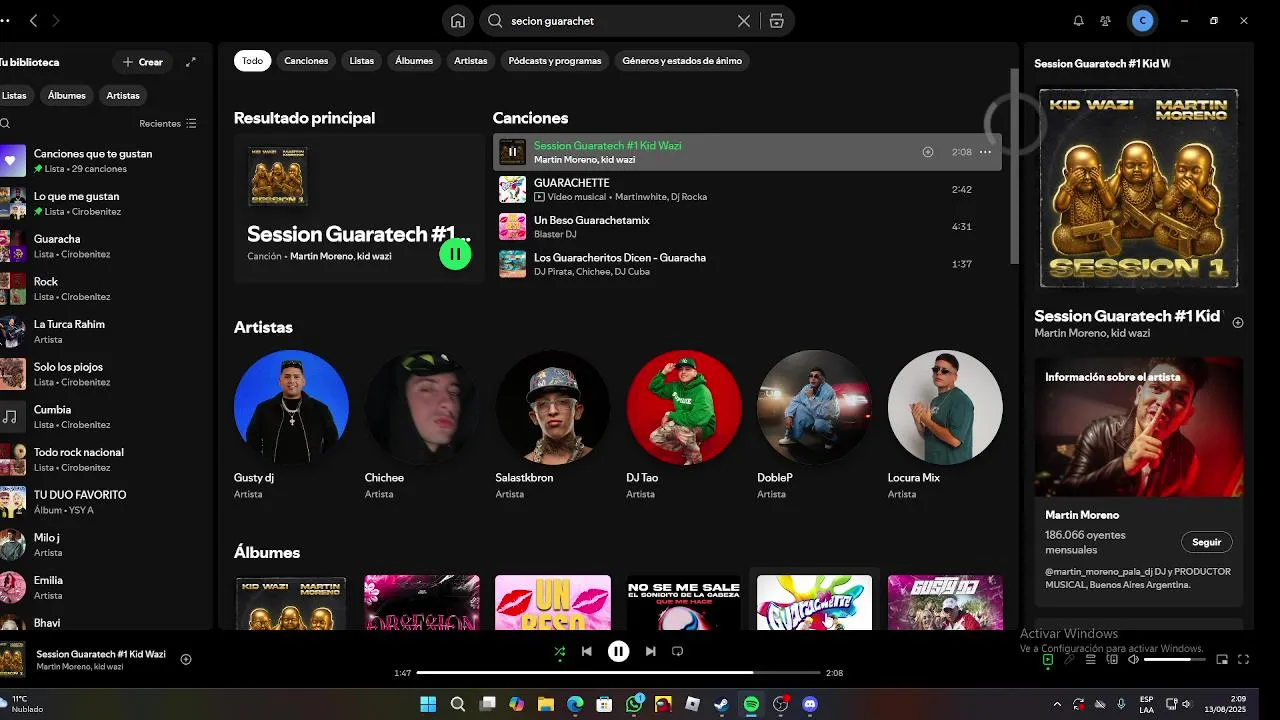Clear the search field with X
Image resolution: width=1280 pixels, height=720 pixels.
744,20
